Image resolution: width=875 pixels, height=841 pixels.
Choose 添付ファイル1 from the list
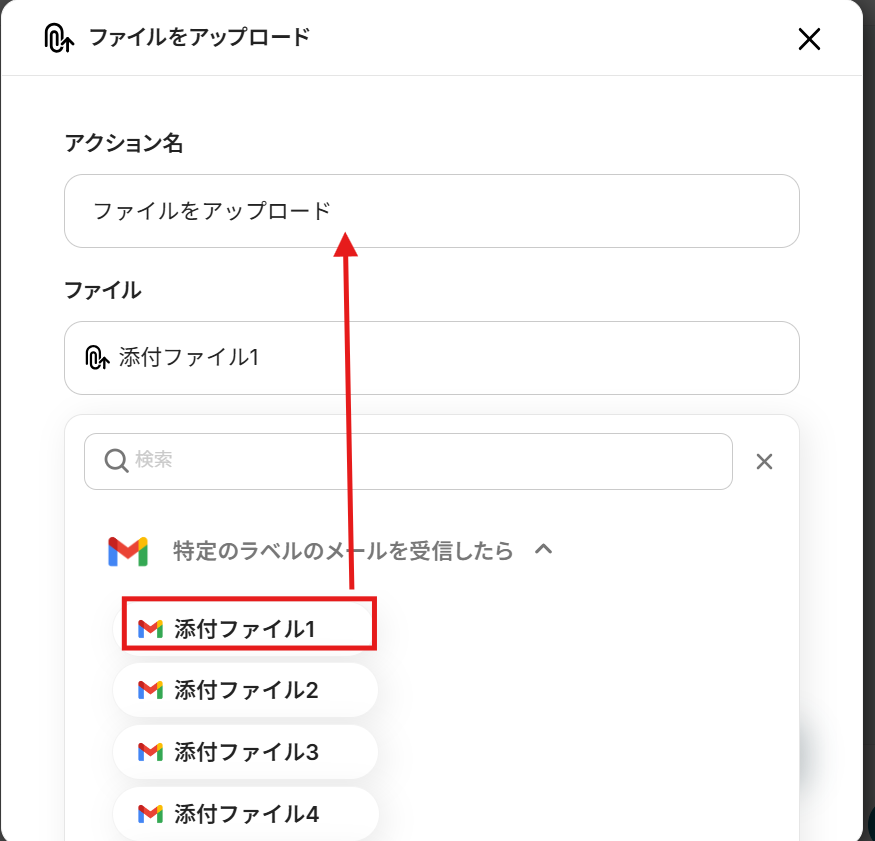[x=245, y=628]
